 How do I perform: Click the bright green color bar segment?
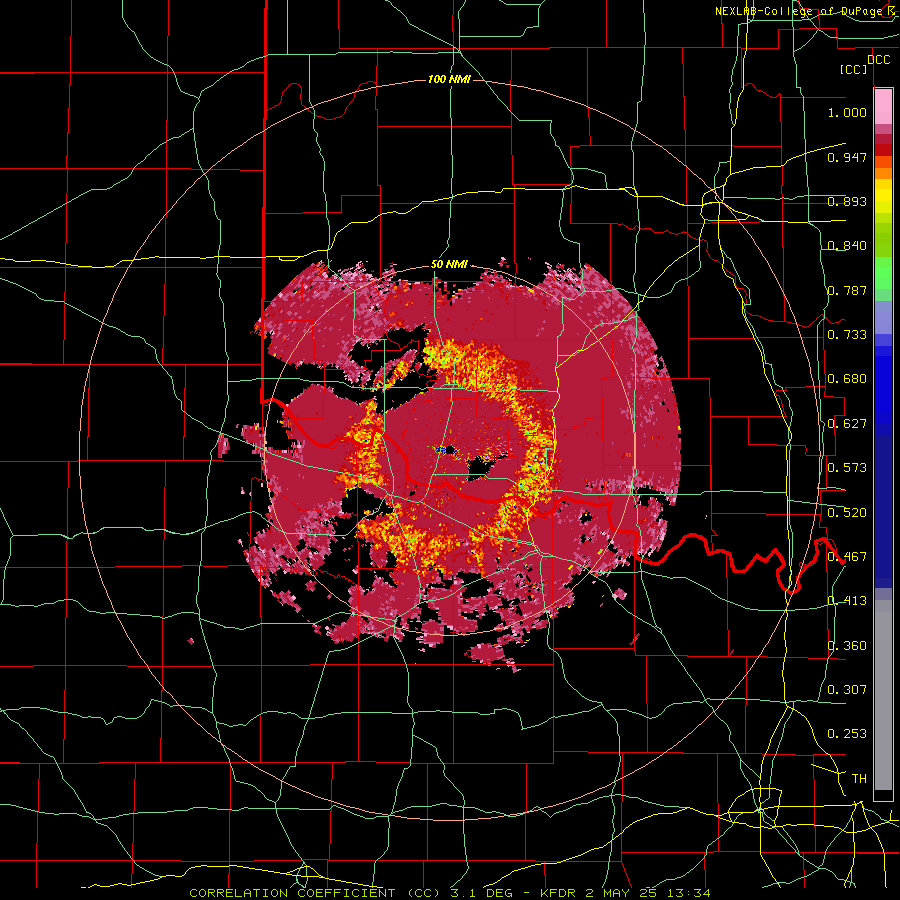883,273
